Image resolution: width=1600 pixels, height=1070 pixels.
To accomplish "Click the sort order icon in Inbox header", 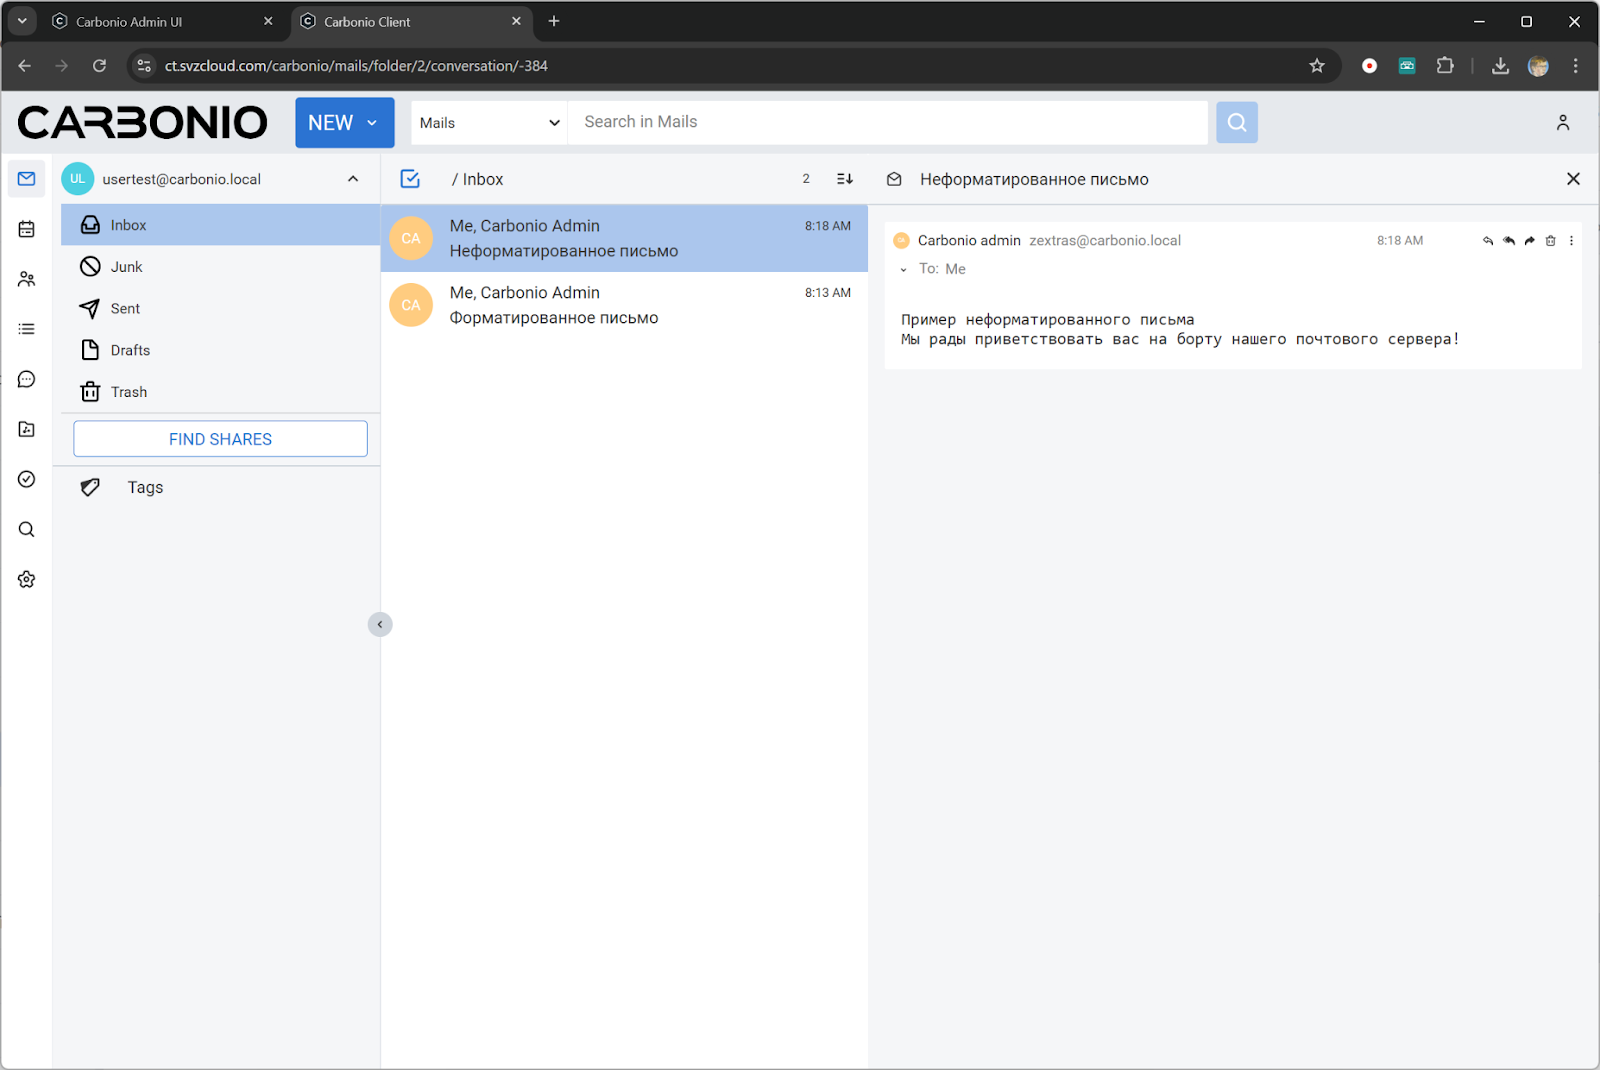I will pyautogui.click(x=845, y=179).
